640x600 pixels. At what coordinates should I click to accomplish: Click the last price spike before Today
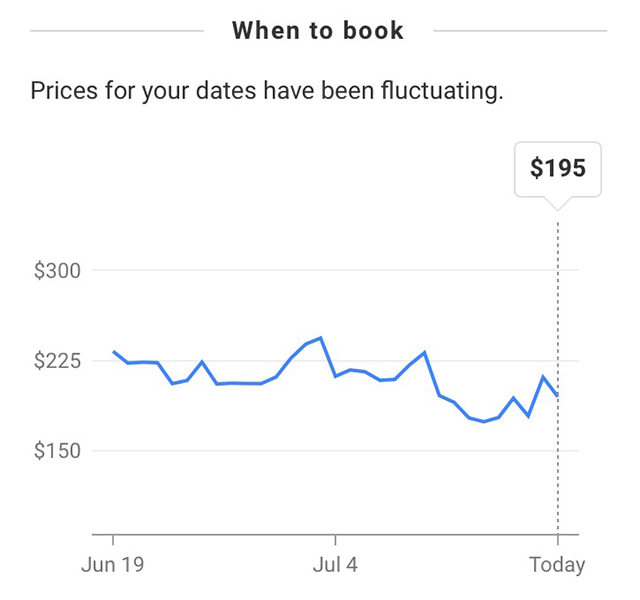click(543, 377)
